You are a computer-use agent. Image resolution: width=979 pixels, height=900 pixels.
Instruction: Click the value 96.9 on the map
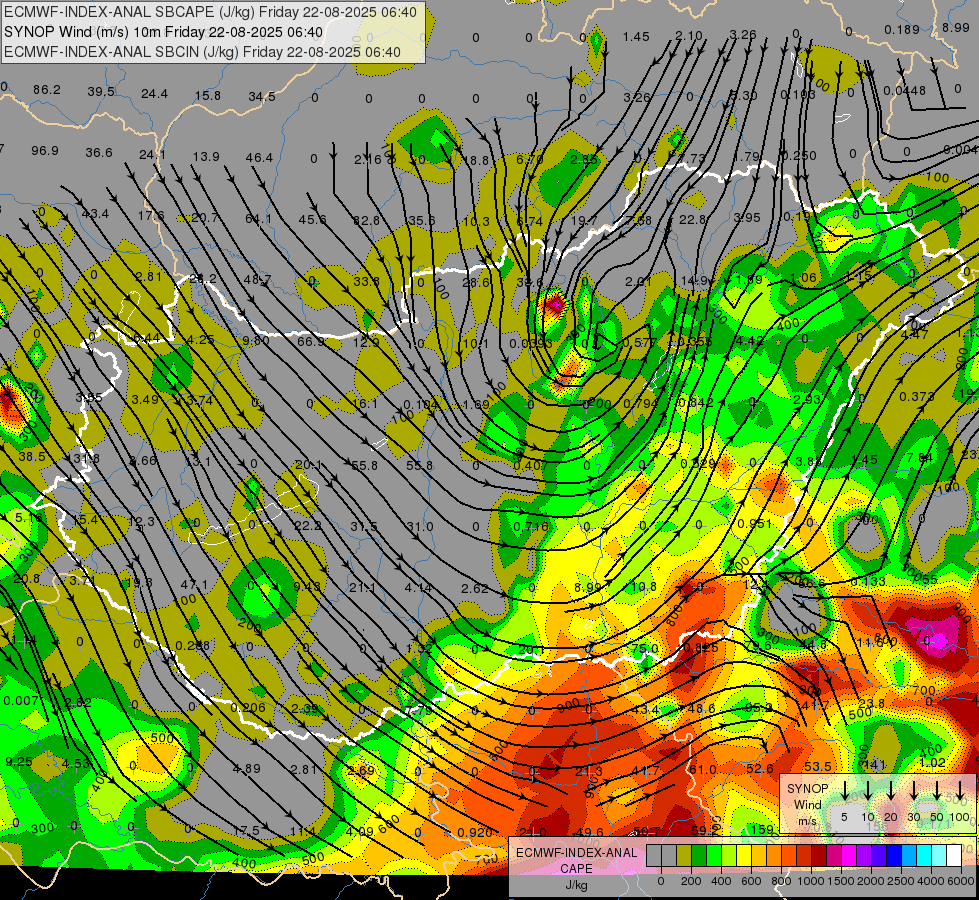[x=45, y=151]
